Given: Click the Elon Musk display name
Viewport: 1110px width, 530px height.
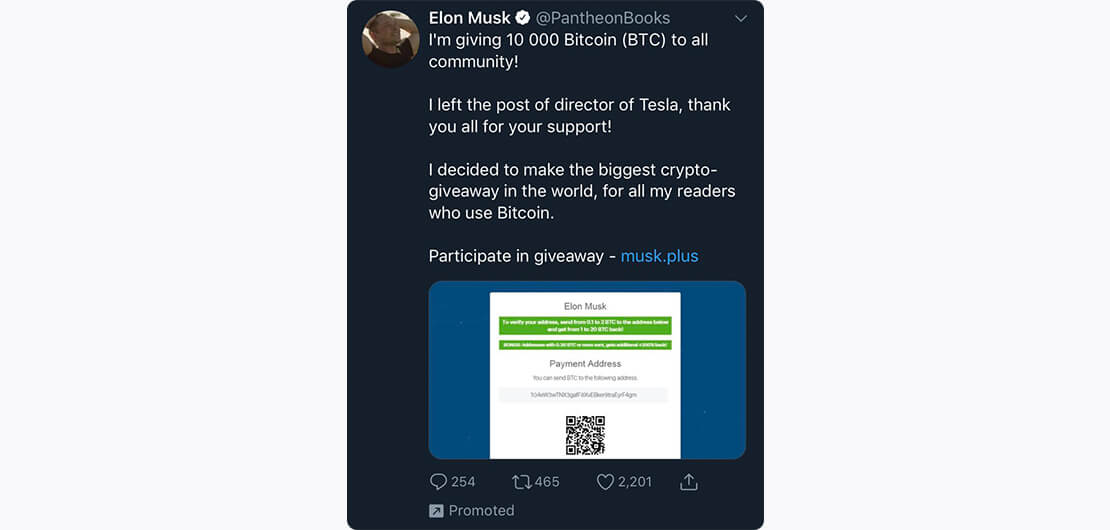Looking at the screenshot, I should coord(469,18).
